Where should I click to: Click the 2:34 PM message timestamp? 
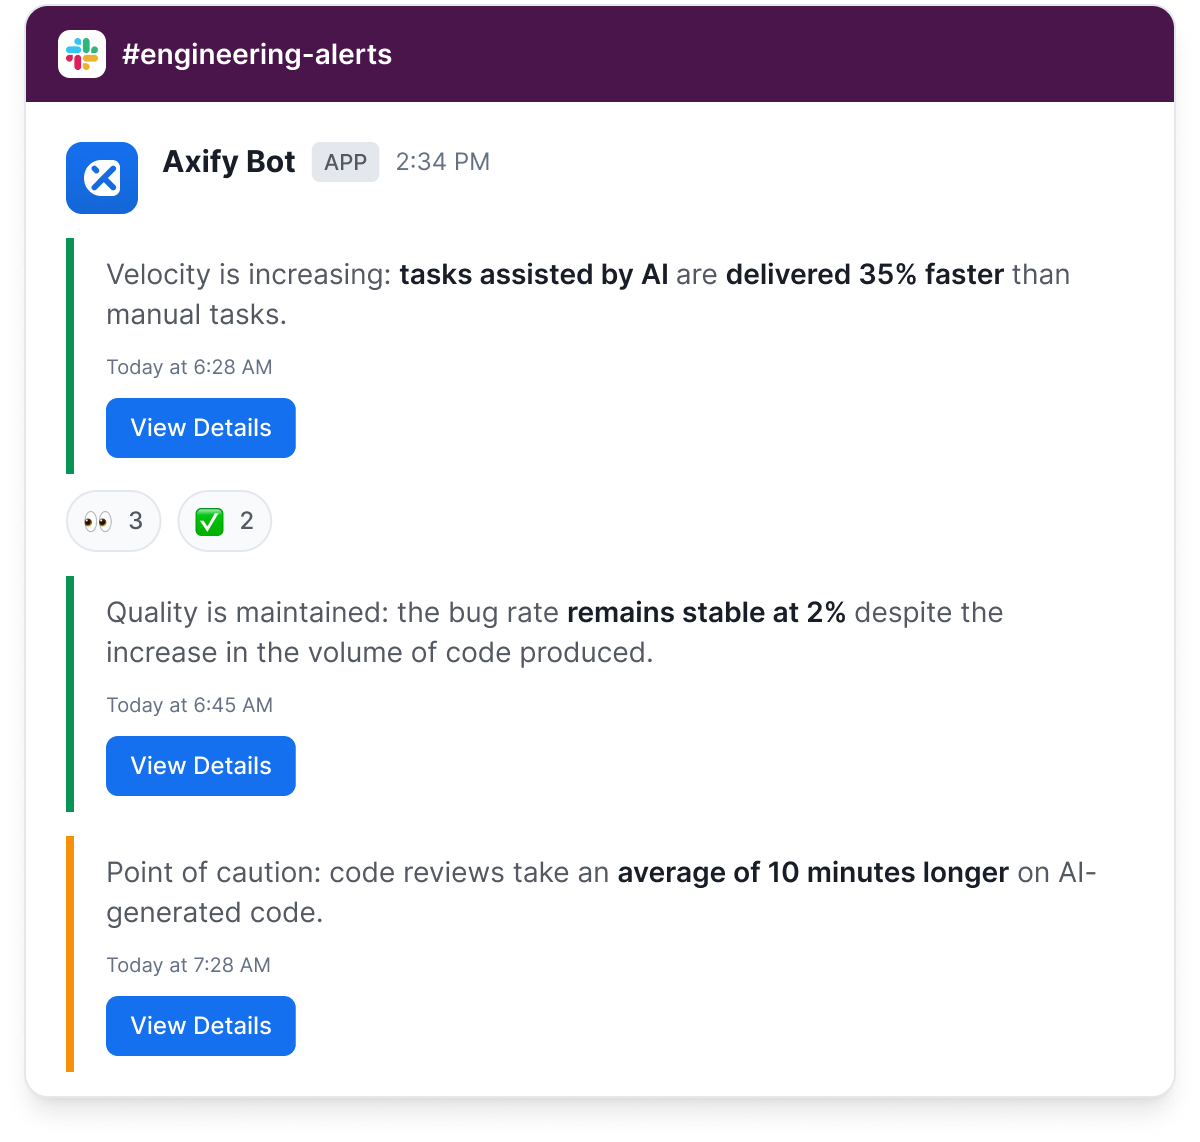[x=443, y=162]
